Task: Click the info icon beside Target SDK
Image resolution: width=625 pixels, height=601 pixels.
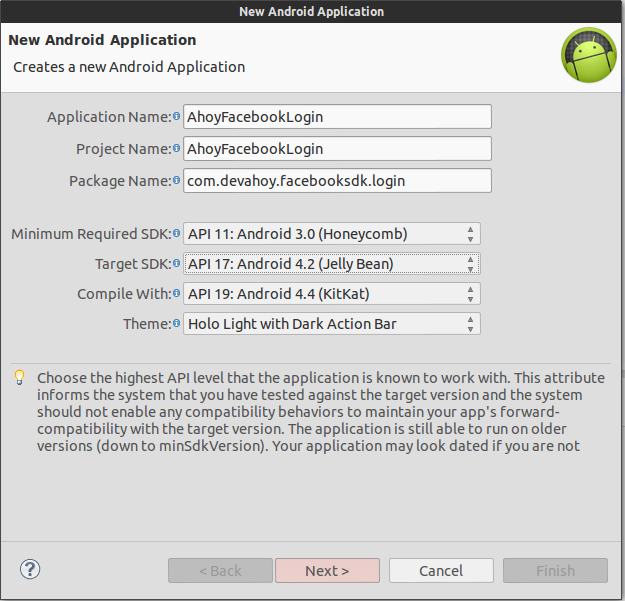Action: (x=176, y=263)
